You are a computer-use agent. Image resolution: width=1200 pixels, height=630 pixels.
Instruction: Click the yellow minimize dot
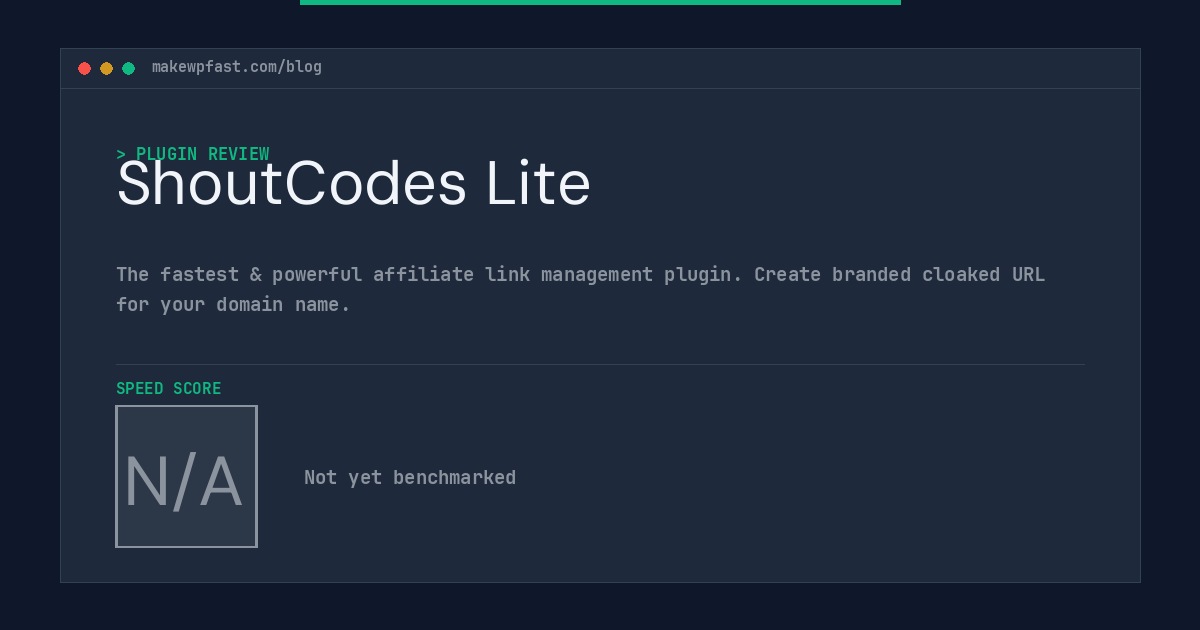[x=106, y=68]
